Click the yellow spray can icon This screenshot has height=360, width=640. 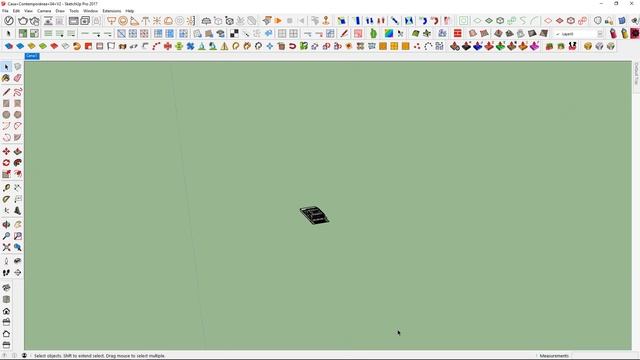624,33
